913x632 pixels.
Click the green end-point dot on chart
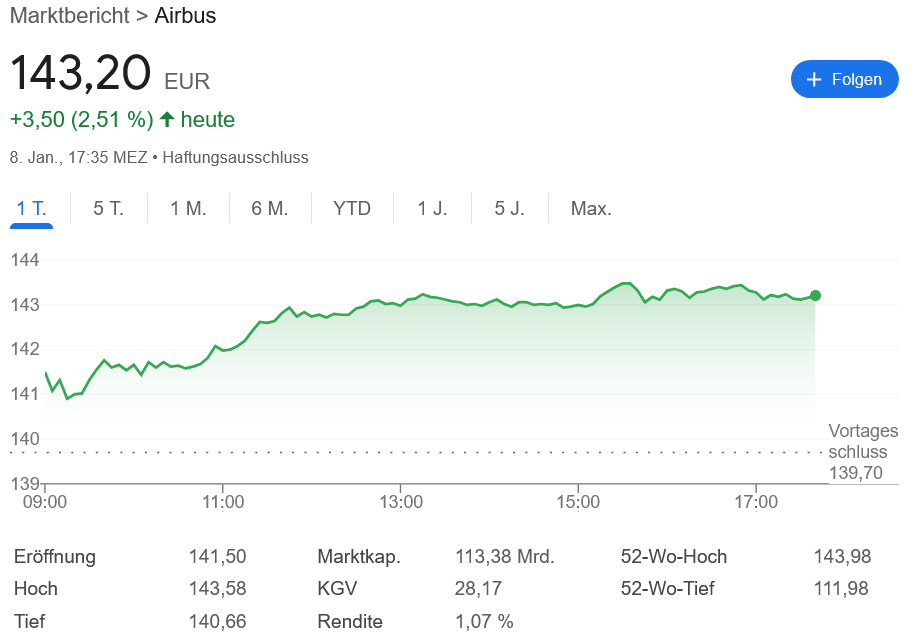(815, 295)
